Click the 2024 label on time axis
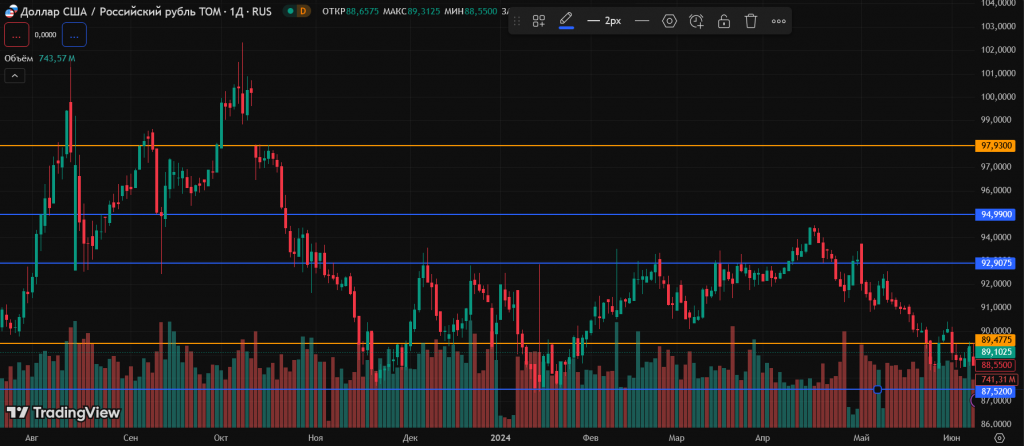This screenshot has width=1024, height=446. [502, 437]
